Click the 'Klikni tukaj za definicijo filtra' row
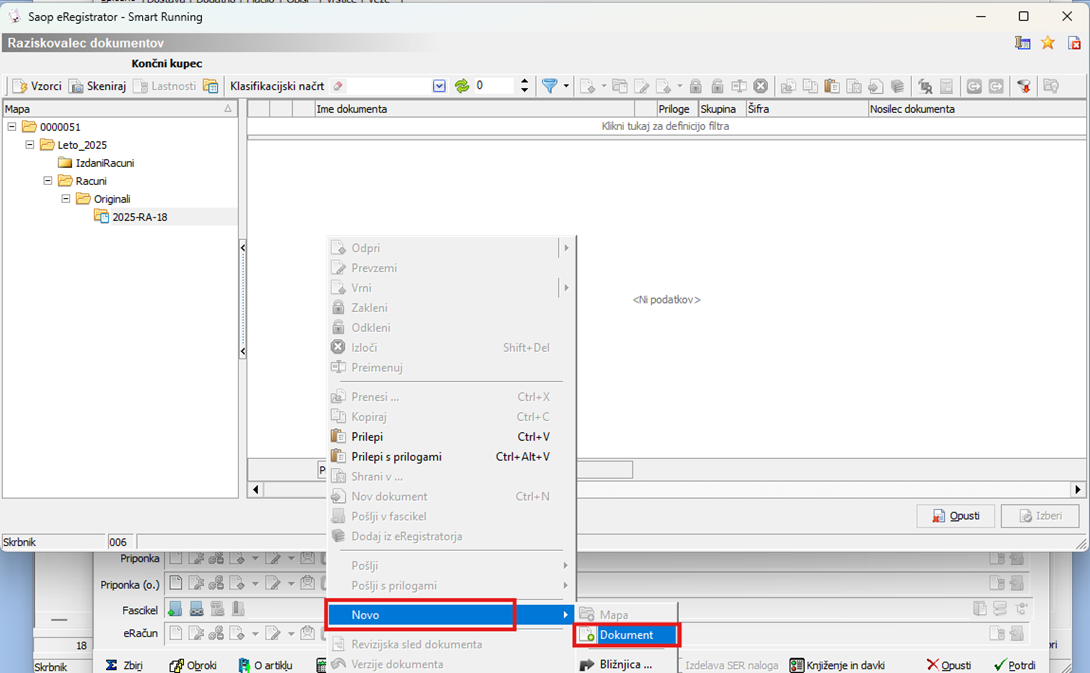This screenshot has width=1090, height=673. tap(665, 126)
